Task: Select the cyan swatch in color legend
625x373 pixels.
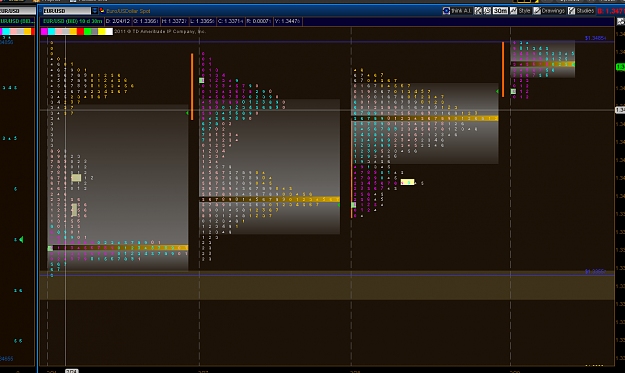Action: click(51, 31)
